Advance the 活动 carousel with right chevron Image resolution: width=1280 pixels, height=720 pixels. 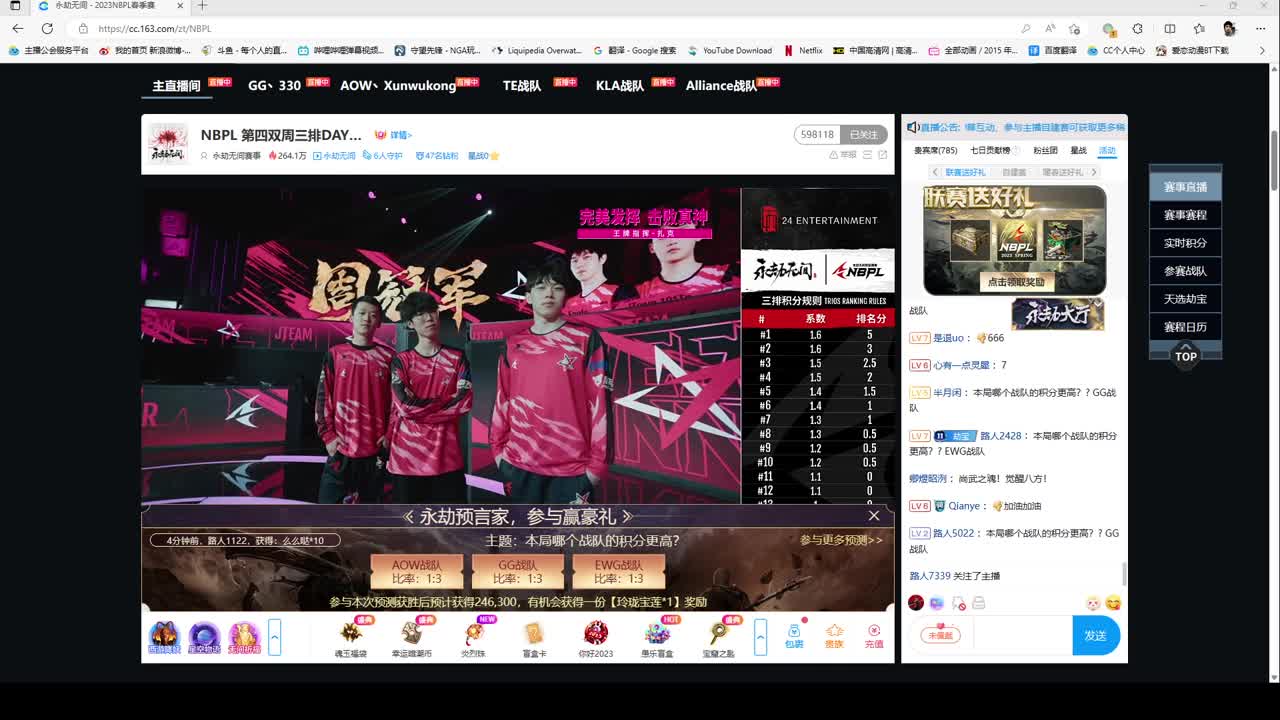click(1095, 170)
